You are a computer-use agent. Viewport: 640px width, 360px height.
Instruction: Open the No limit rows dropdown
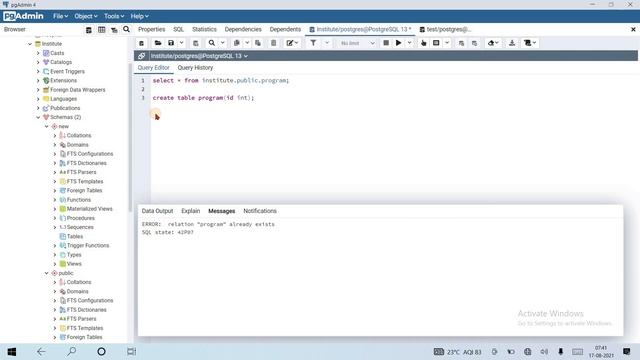click(358, 43)
